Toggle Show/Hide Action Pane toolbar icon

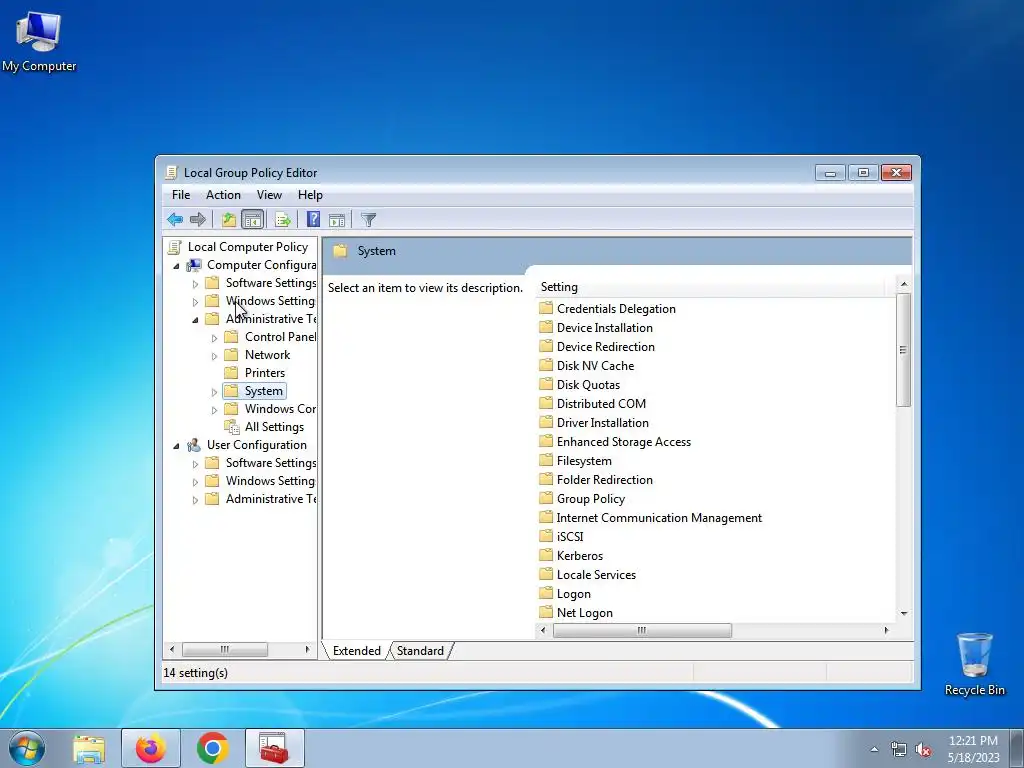(x=337, y=220)
